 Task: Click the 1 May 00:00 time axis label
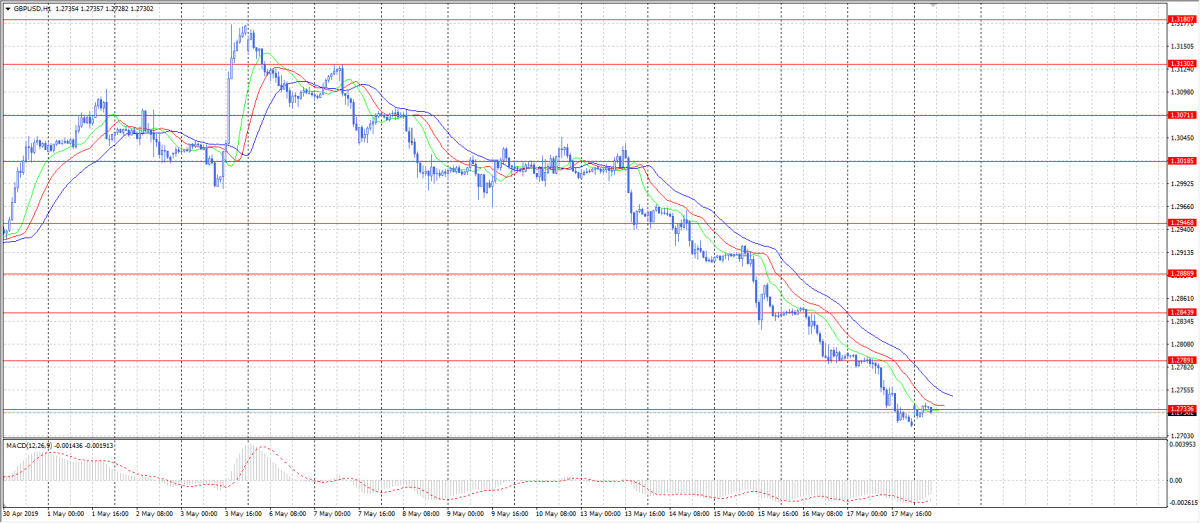(66, 516)
